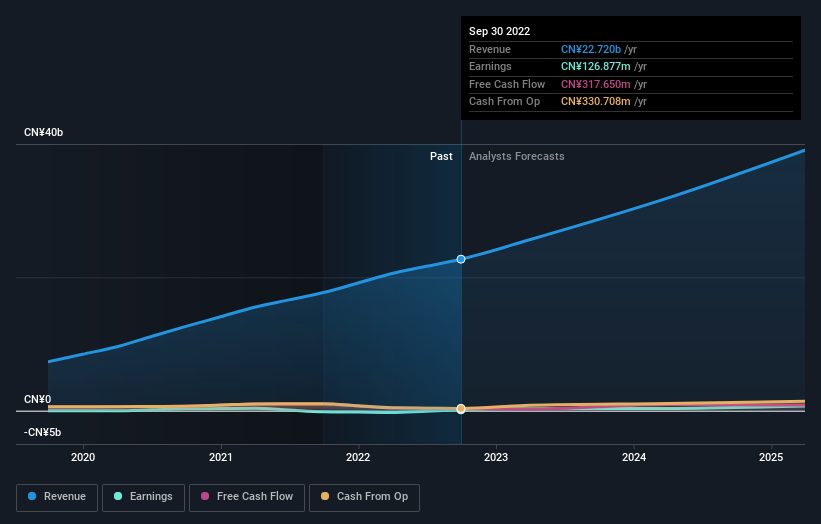Click the Past label on chart

(441, 156)
